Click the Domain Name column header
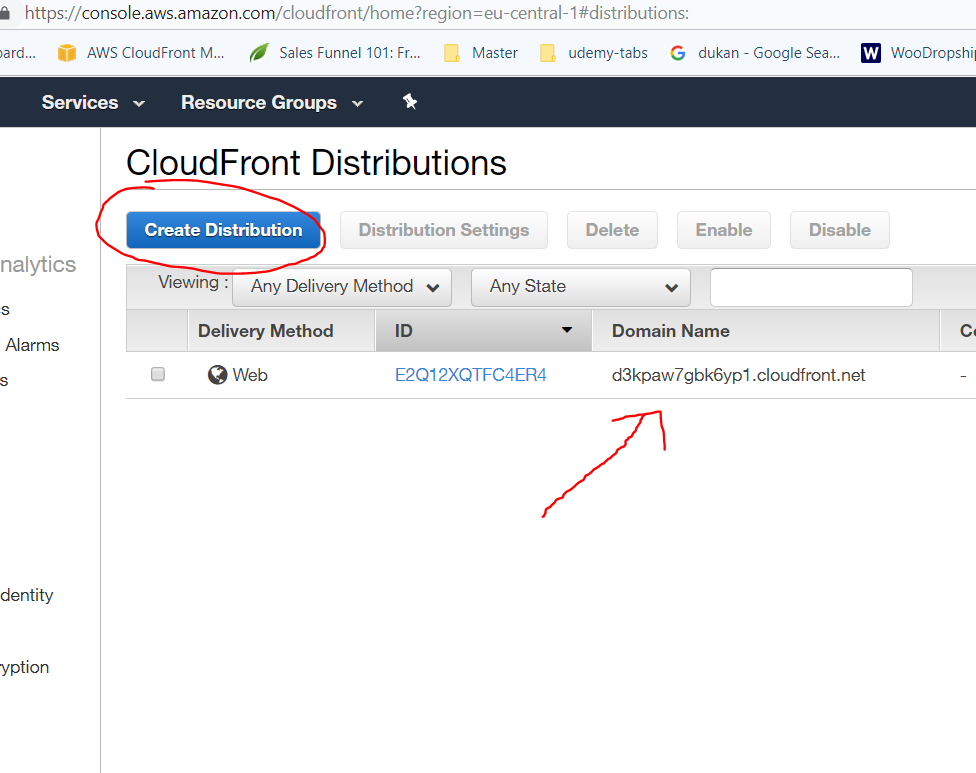The width and height of the screenshot is (976, 773). click(x=766, y=330)
